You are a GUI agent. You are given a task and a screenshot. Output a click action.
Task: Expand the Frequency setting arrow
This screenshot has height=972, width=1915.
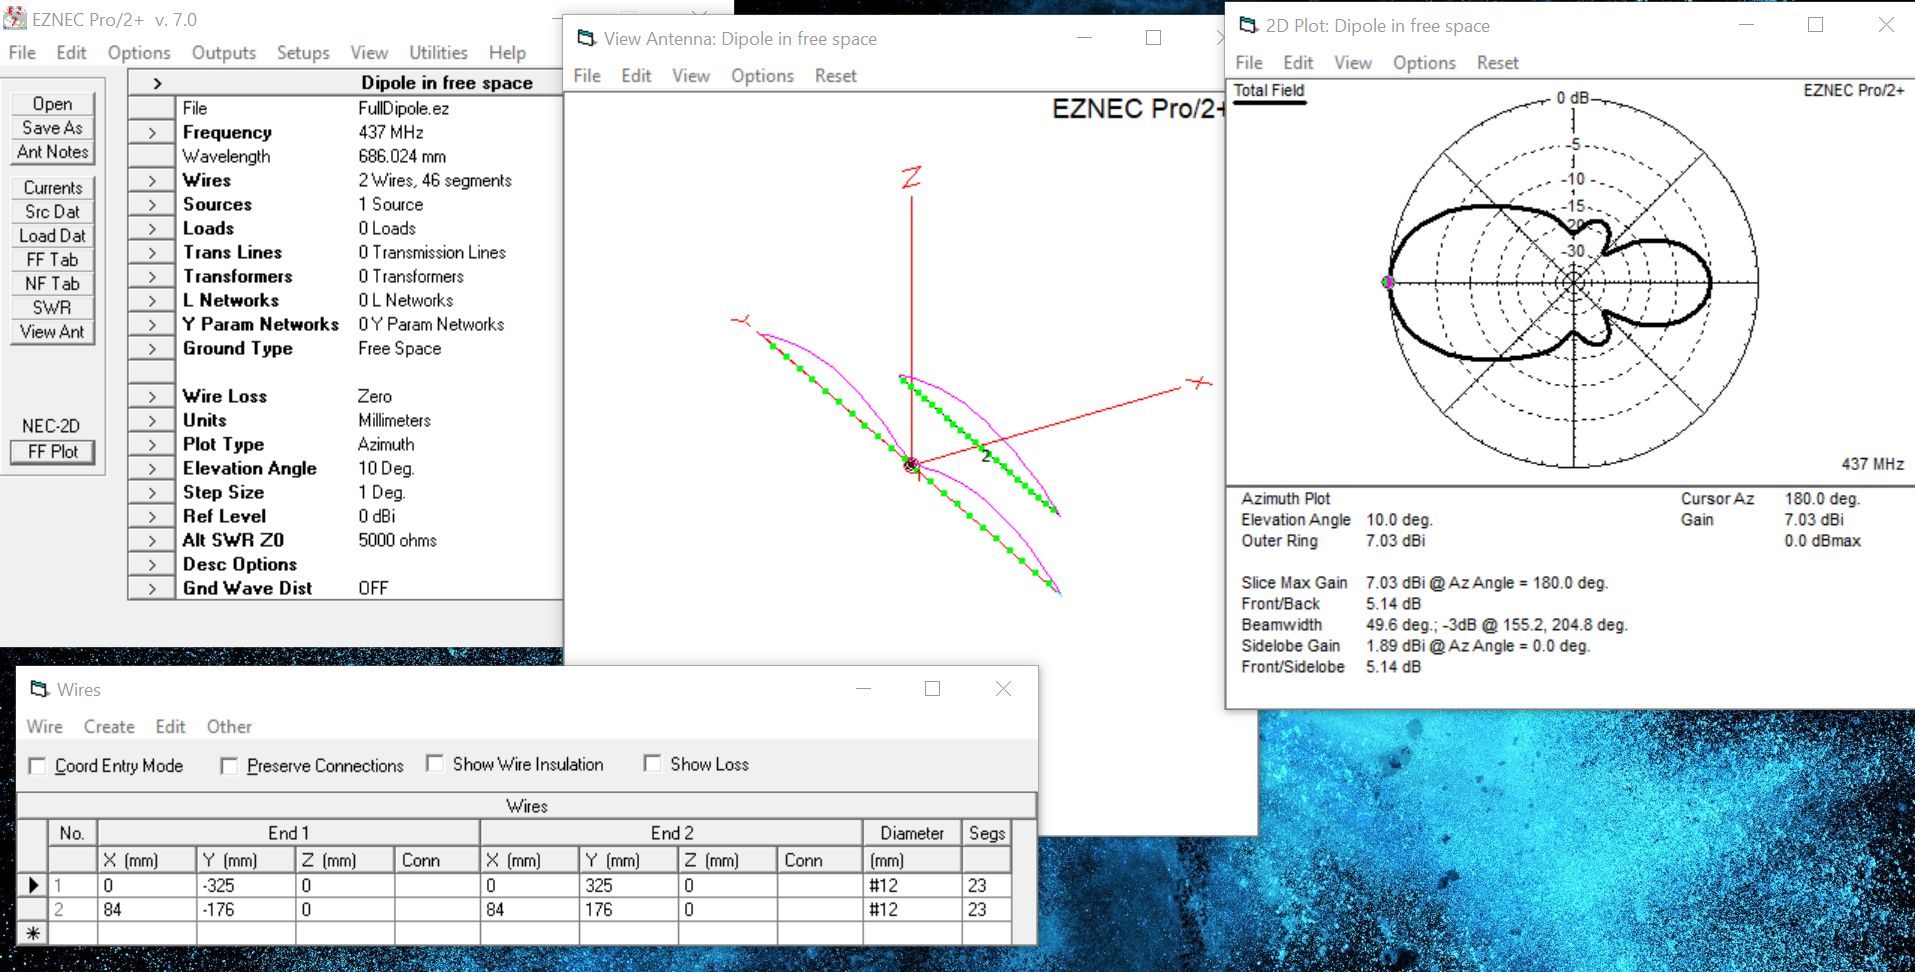(x=152, y=132)
